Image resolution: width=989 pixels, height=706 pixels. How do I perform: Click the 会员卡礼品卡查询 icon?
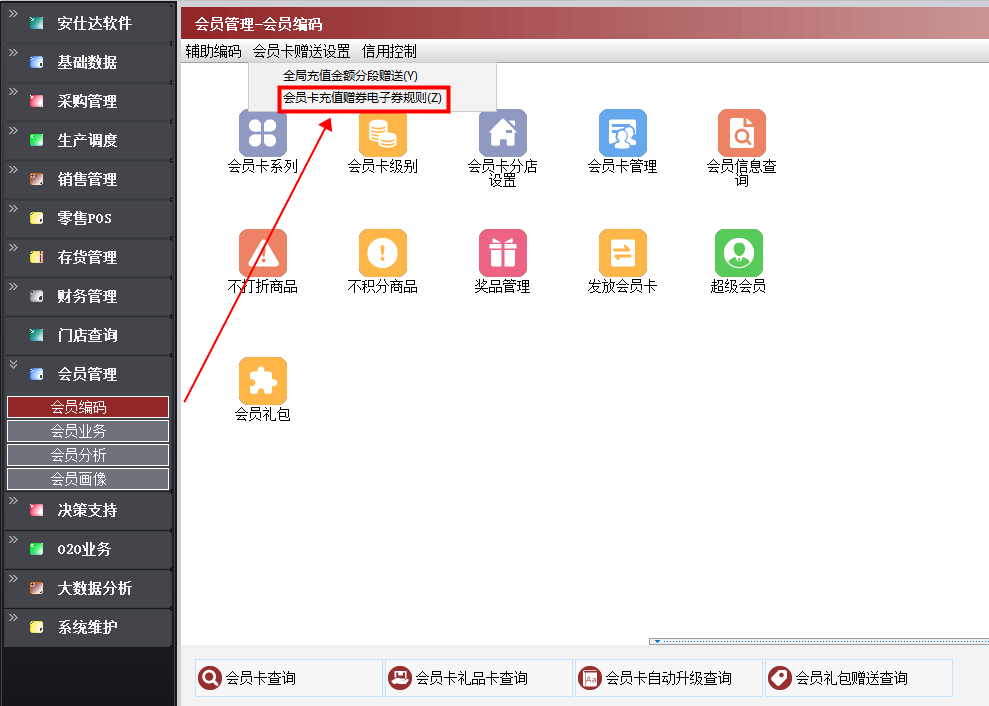coord(399,678)
